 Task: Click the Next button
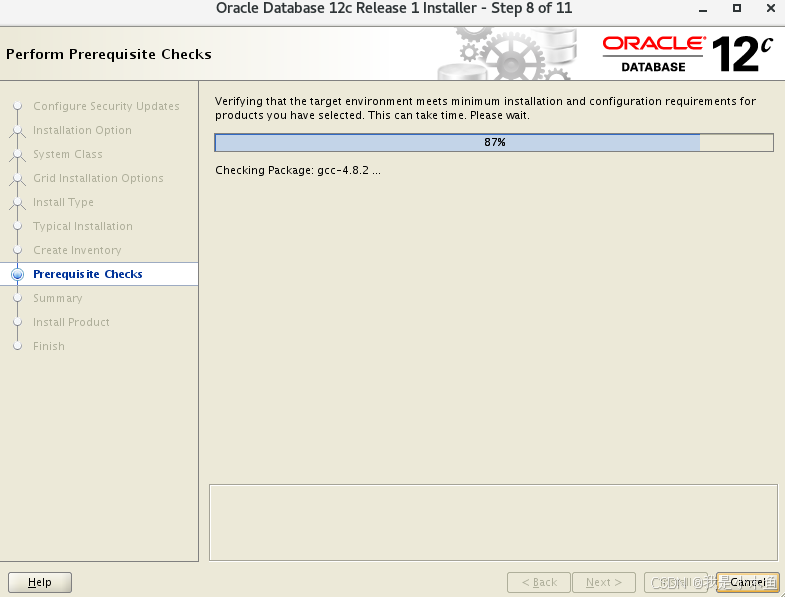pyautogui.click(x=604, y=582)
